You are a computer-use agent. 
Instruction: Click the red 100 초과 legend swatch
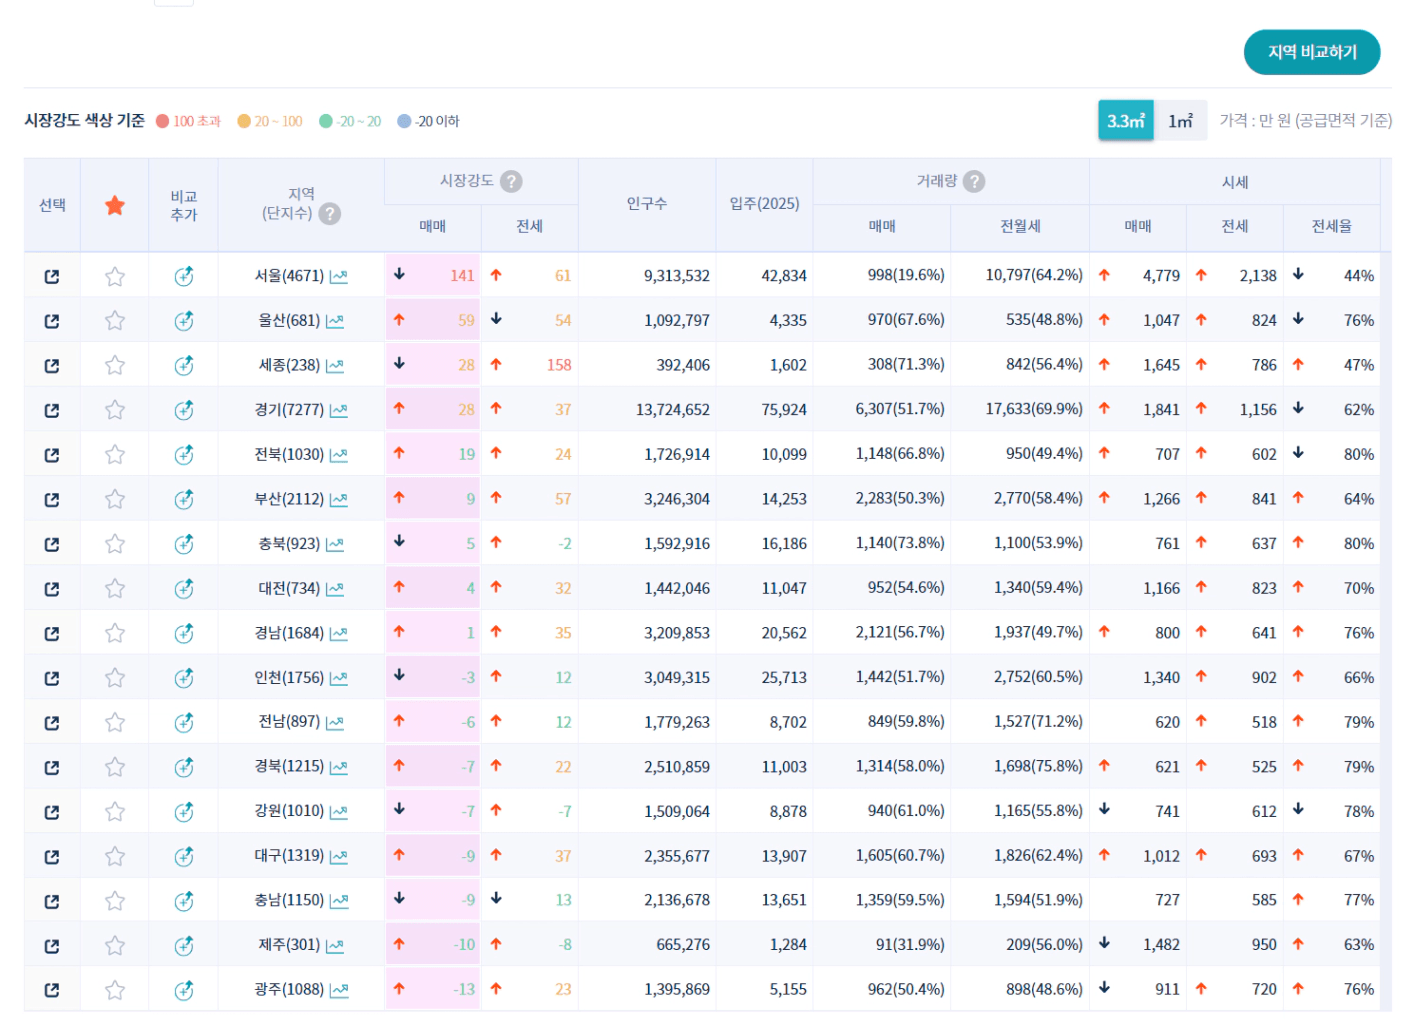pyautogui.click(x=163, y=121)
